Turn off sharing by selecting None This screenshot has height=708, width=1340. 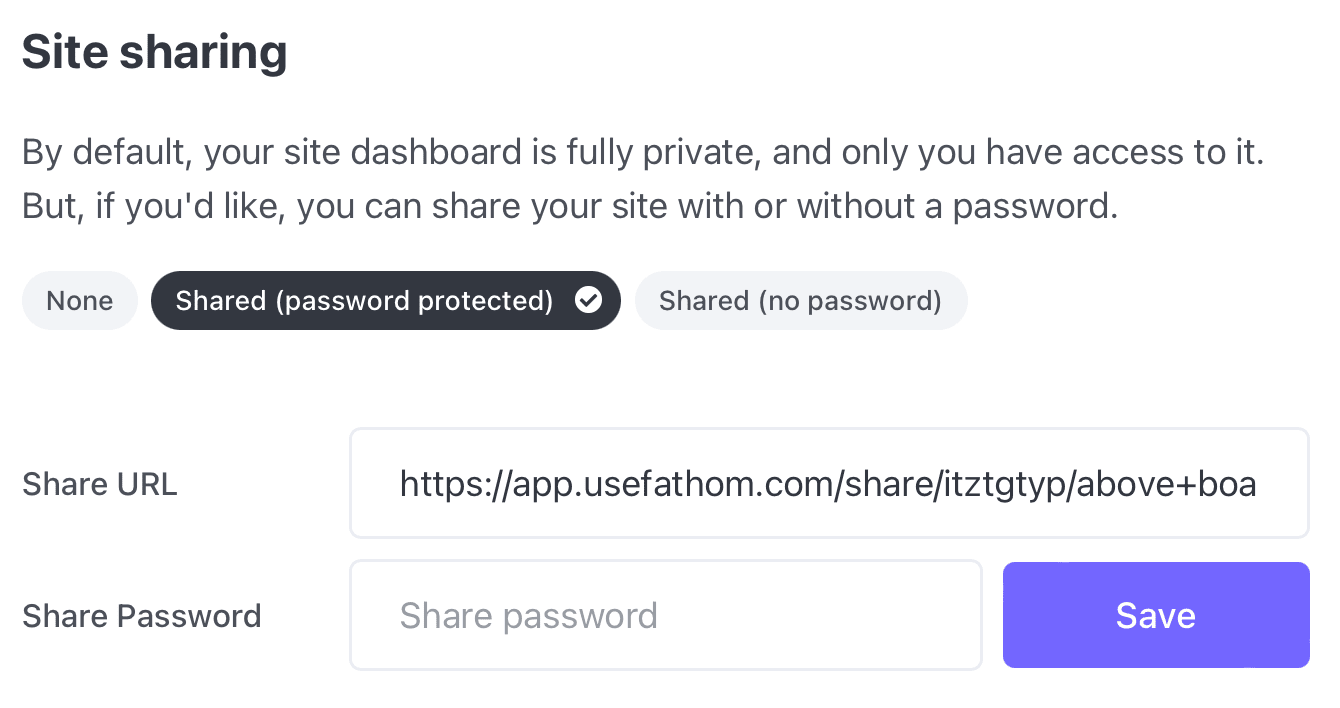pos(79,300)
